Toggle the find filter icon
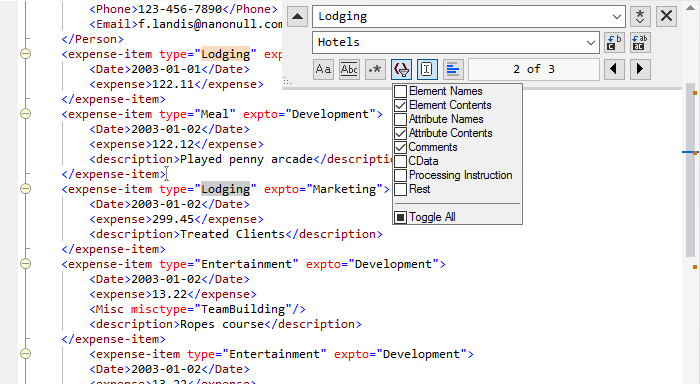The image size is (700, 384). point(401,69)
